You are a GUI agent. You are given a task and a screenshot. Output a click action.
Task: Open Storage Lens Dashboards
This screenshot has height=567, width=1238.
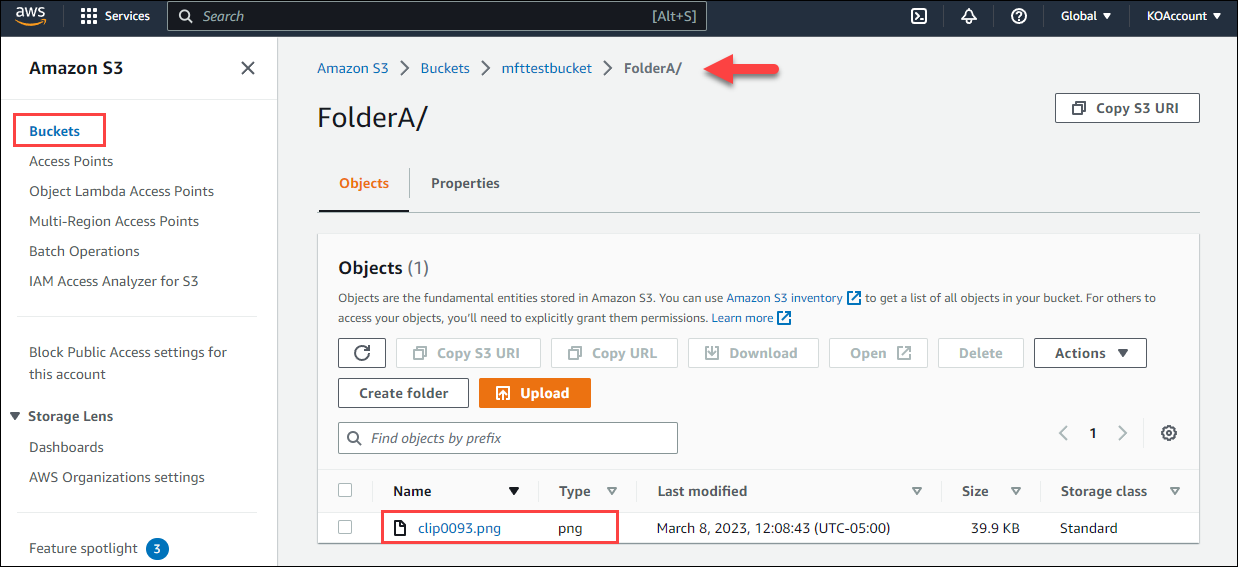tap(66, 447)
